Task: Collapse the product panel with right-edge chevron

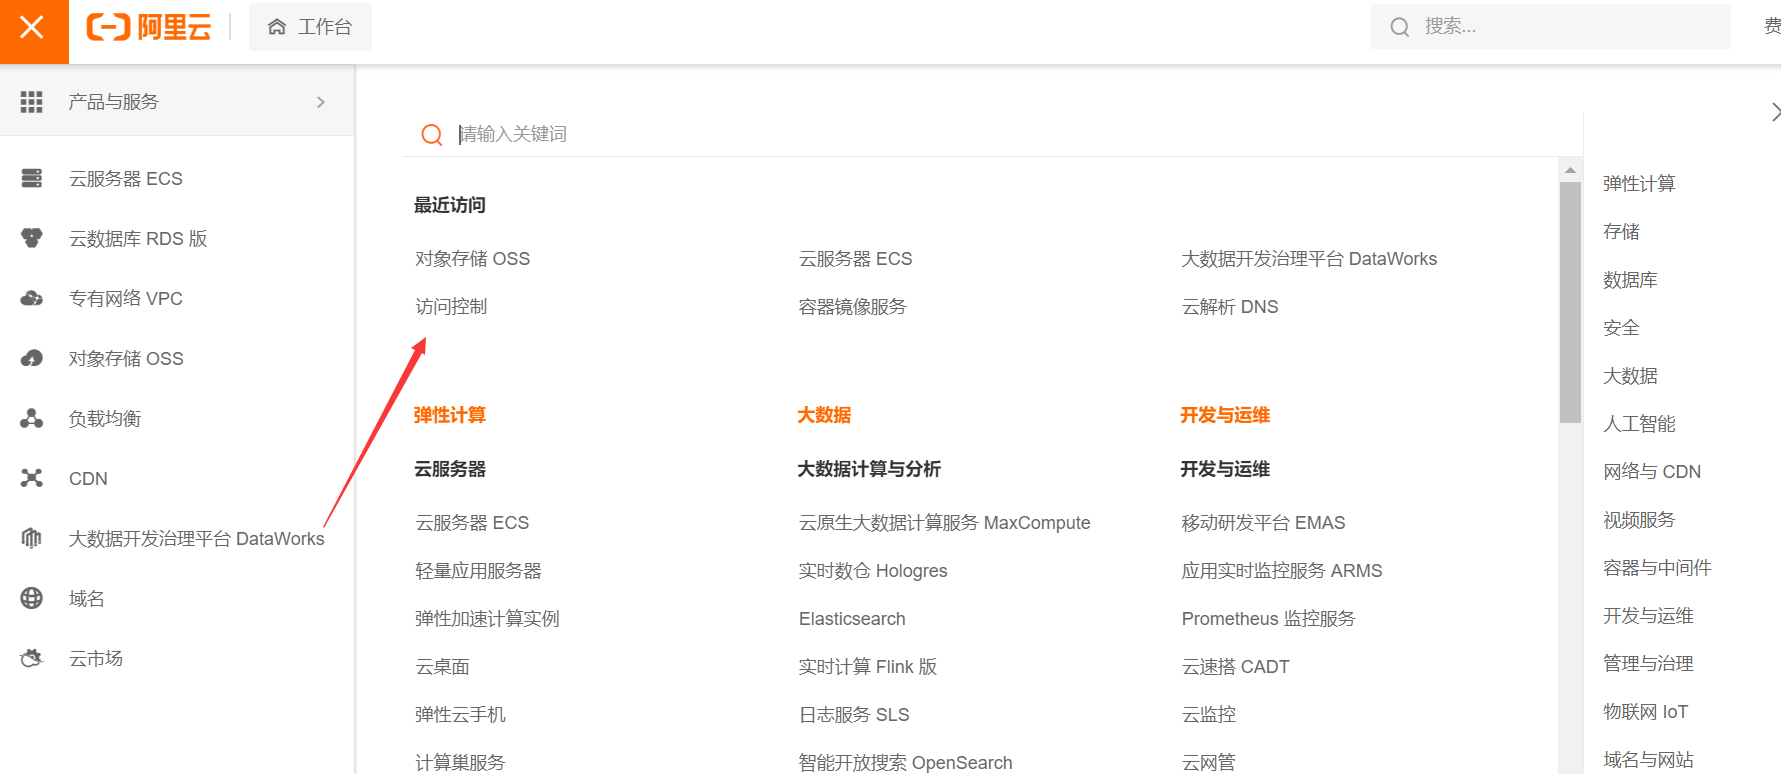Action: [x=1775, y=112]
